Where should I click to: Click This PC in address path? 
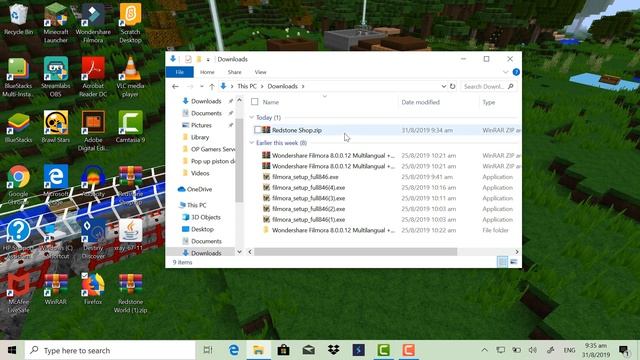pyautogui.click(x=247, y=87)
